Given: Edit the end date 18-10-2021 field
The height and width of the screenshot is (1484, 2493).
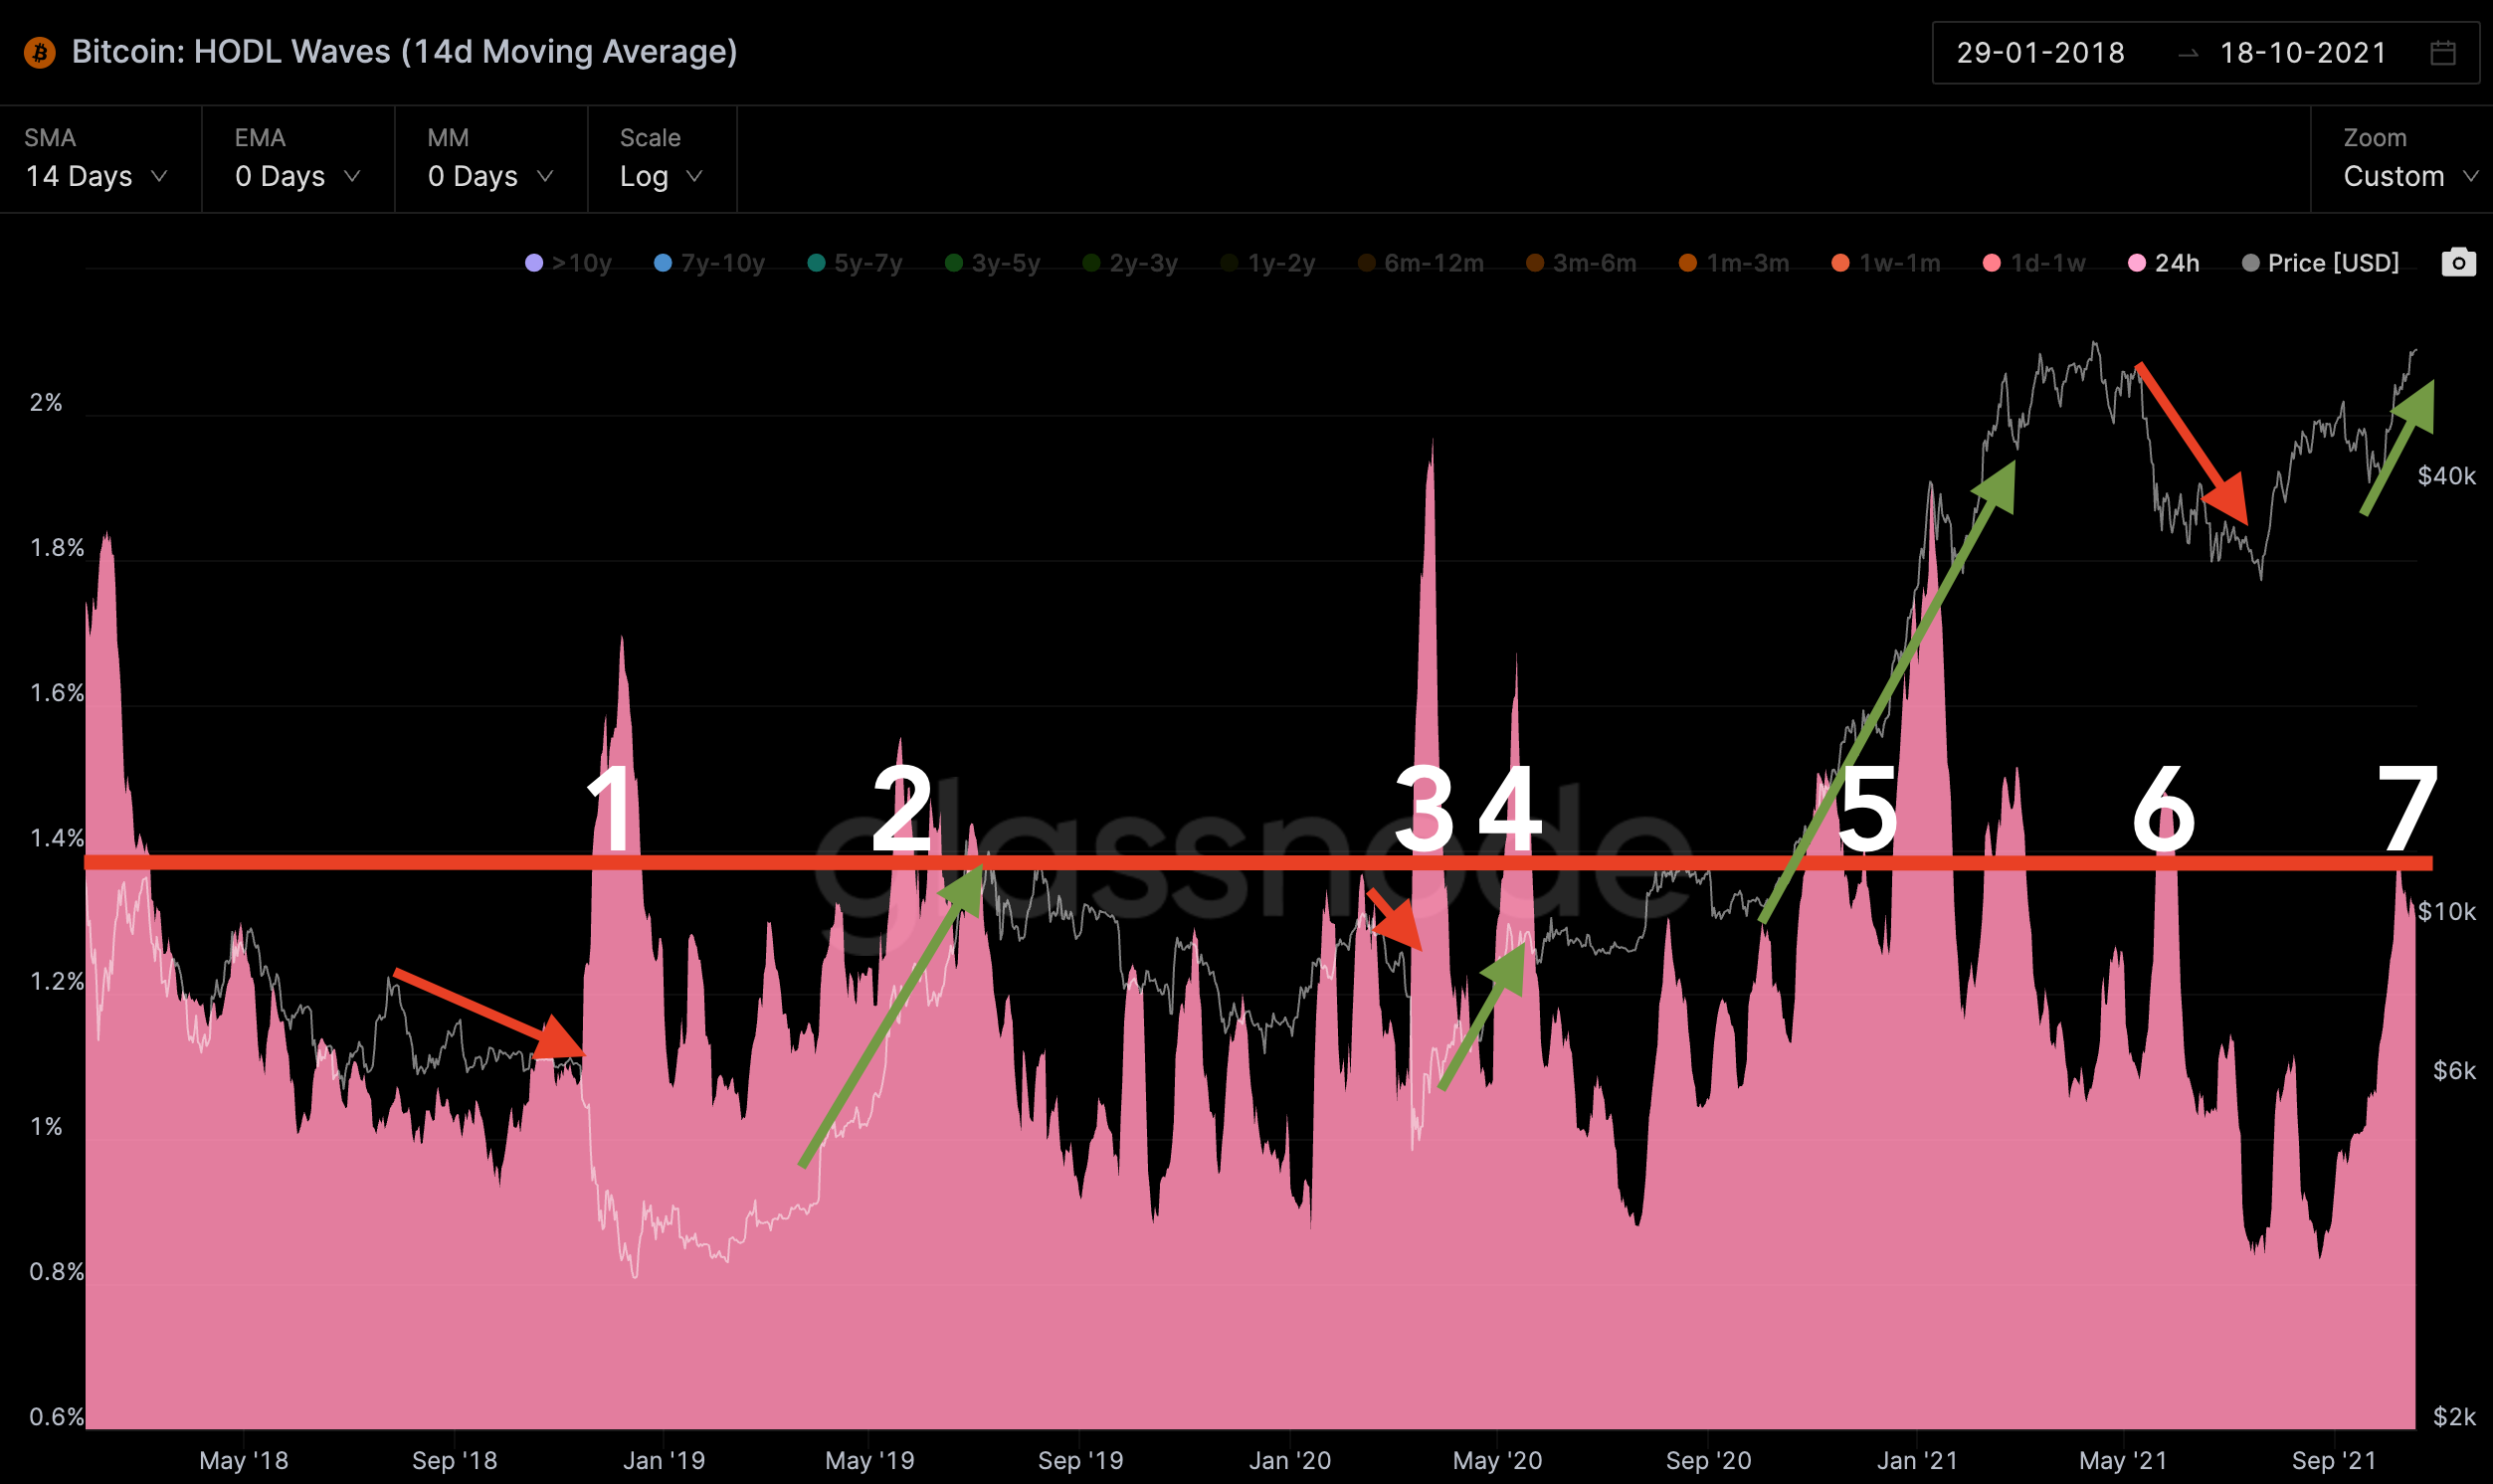Looking at the screenshot, I should (2303, 53).
